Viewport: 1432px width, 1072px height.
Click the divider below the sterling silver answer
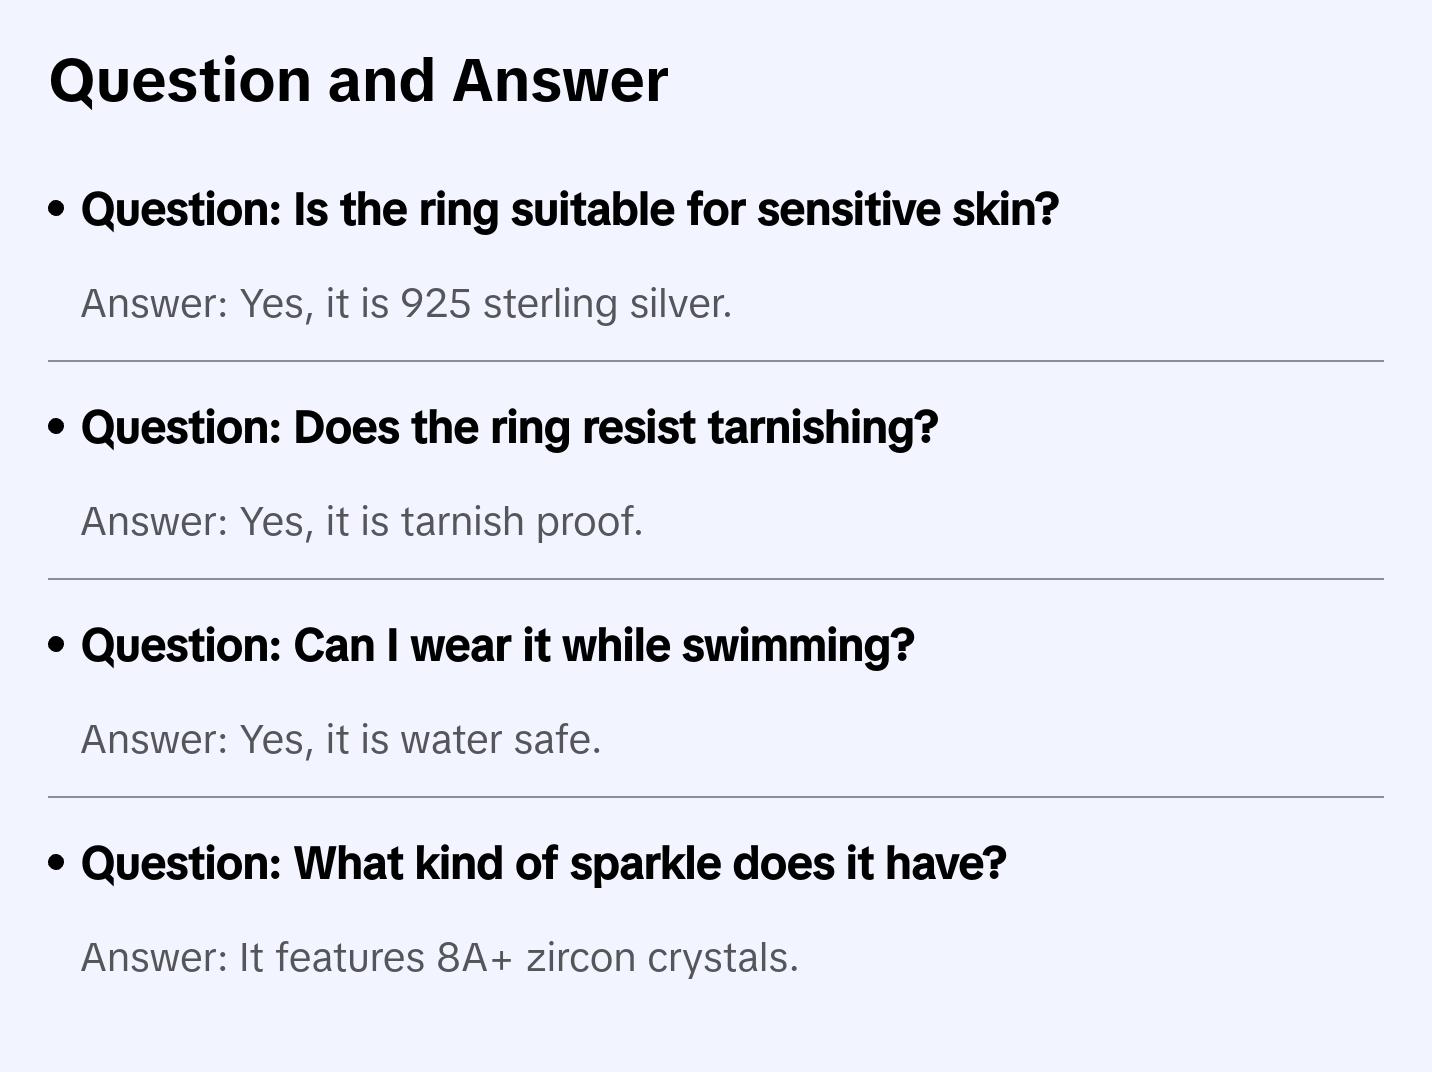tap(715, 361)
